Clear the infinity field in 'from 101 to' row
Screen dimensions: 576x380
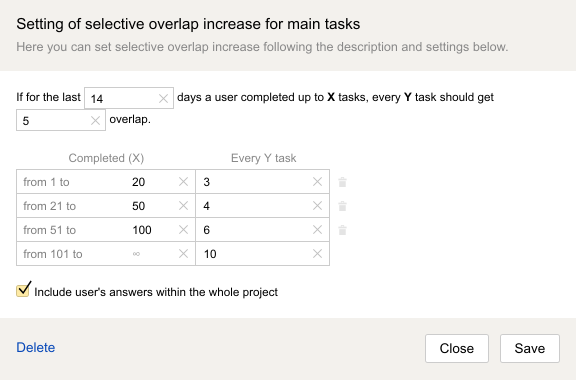[183, 254]
